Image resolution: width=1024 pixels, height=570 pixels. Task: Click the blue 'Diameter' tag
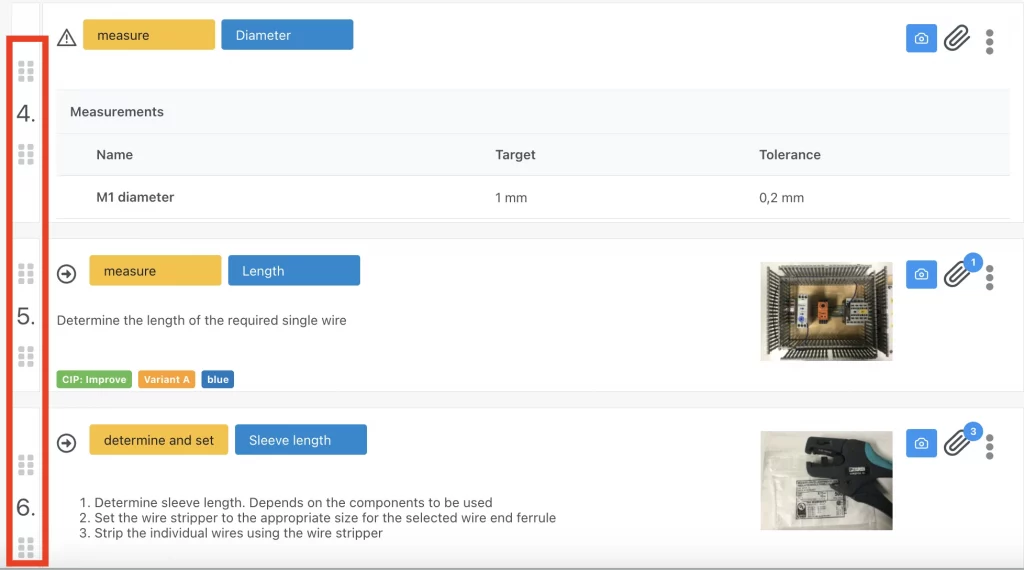287,35
